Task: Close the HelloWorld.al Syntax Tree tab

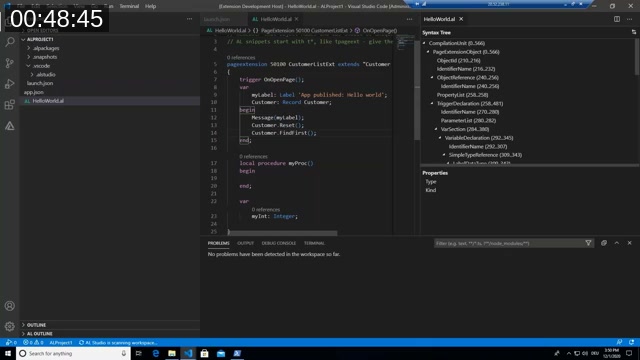Action: tap(461, 19)
